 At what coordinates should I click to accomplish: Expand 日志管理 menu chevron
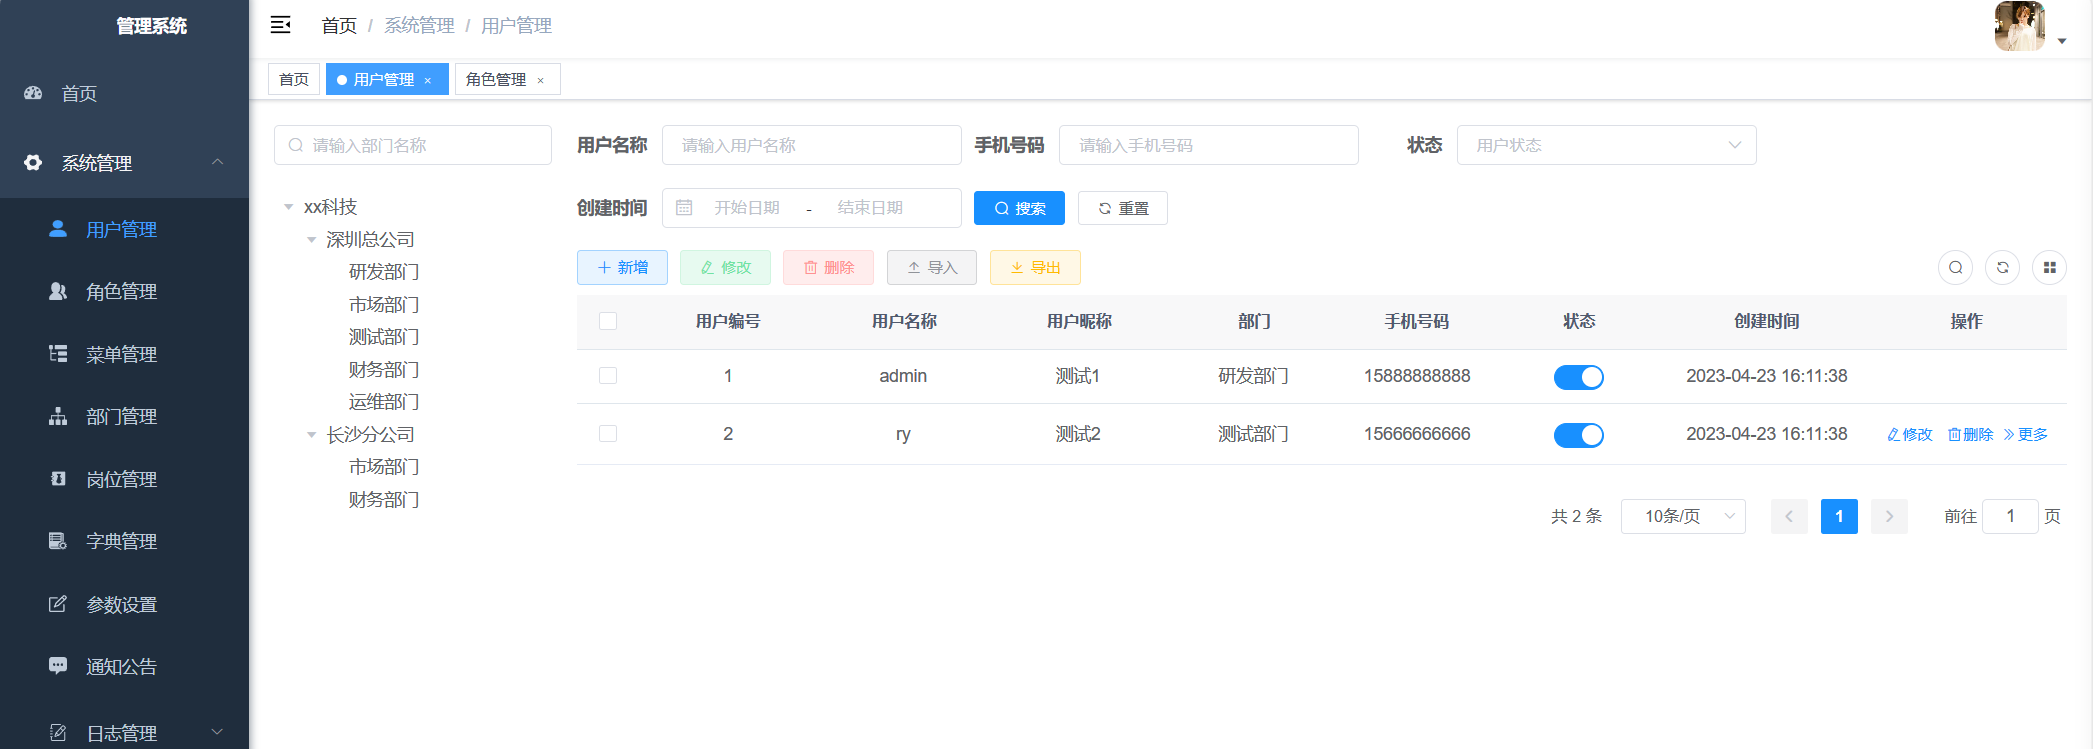click(217, 733)
